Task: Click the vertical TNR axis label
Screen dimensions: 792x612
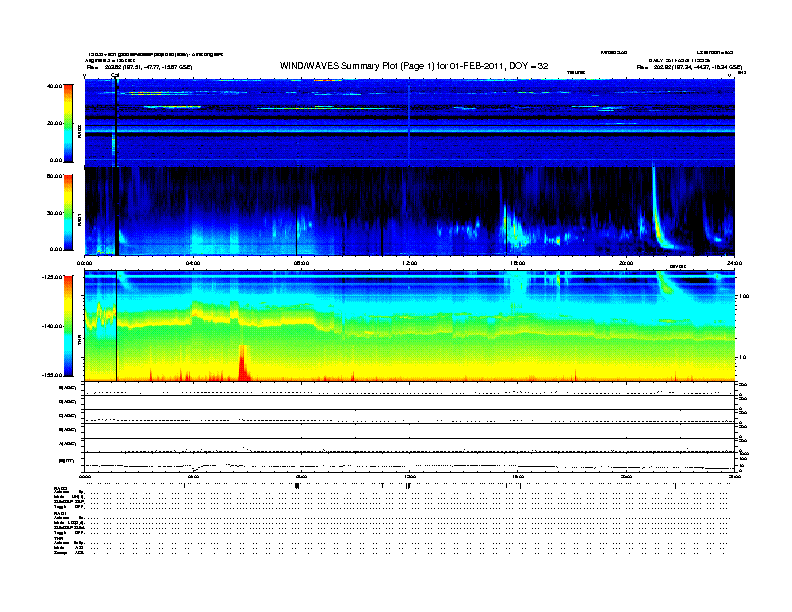Action: [79, 341]
